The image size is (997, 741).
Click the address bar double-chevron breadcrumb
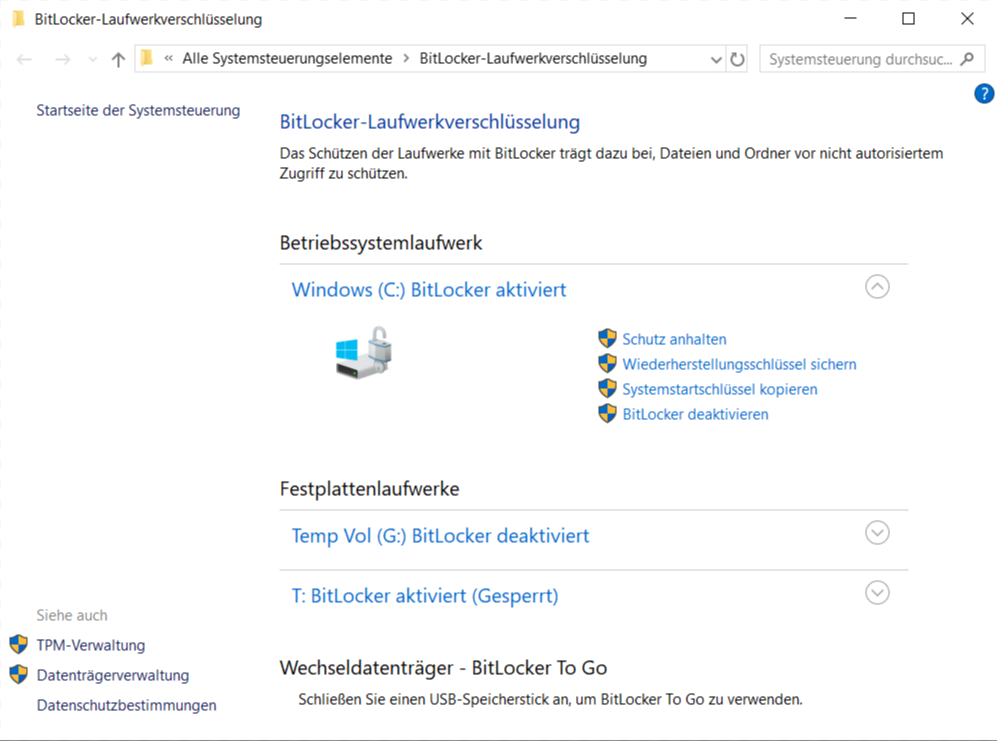coord(168,59)
